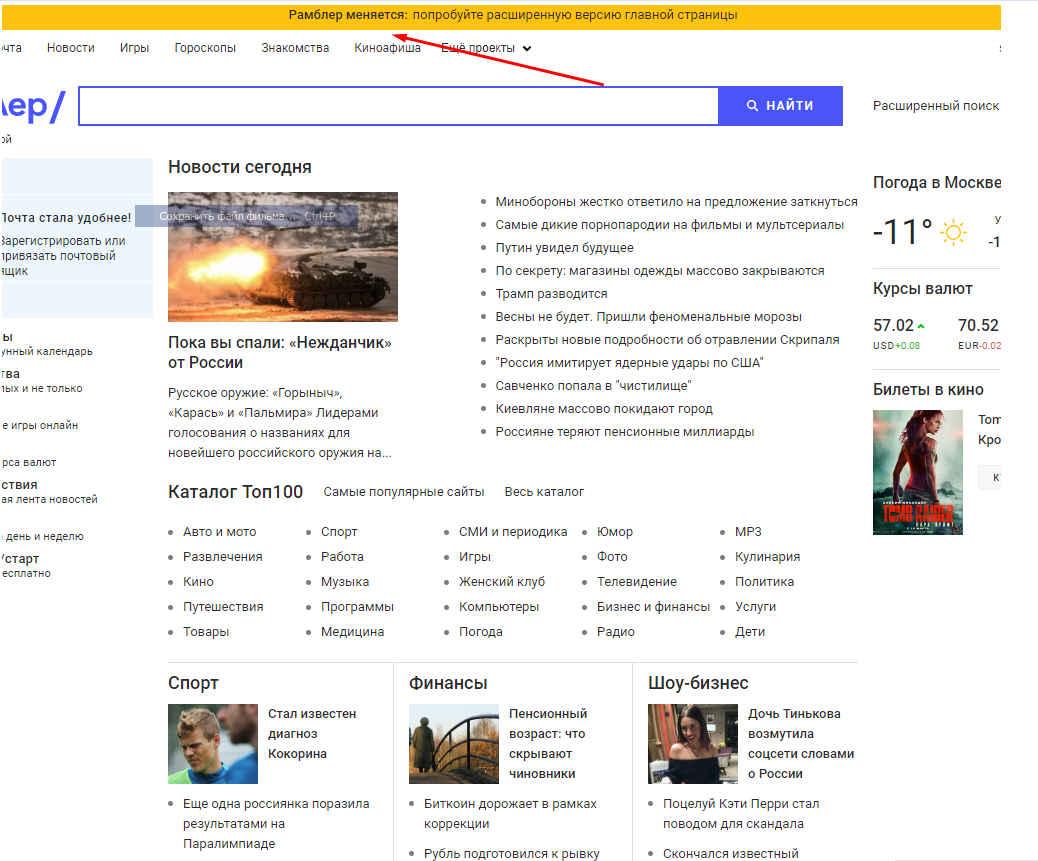Open Погода в Москве heading
Screen dimensions: 1038x861
[x=937, y=183]
